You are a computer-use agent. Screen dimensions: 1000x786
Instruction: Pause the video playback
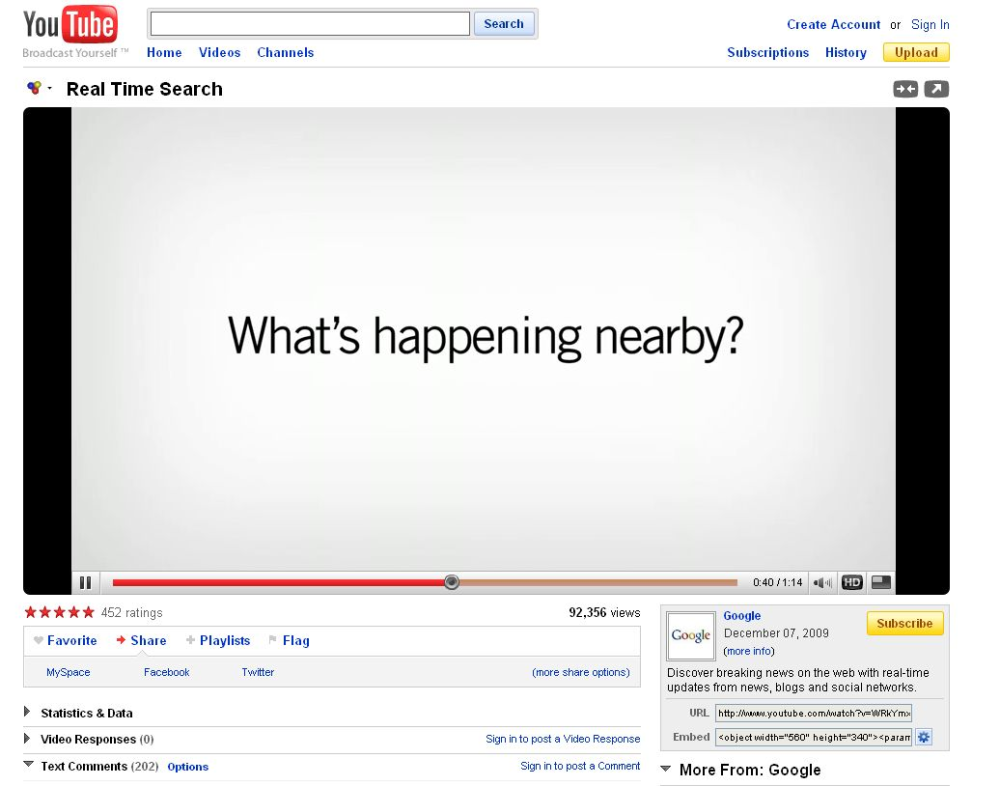coord(85,582)
